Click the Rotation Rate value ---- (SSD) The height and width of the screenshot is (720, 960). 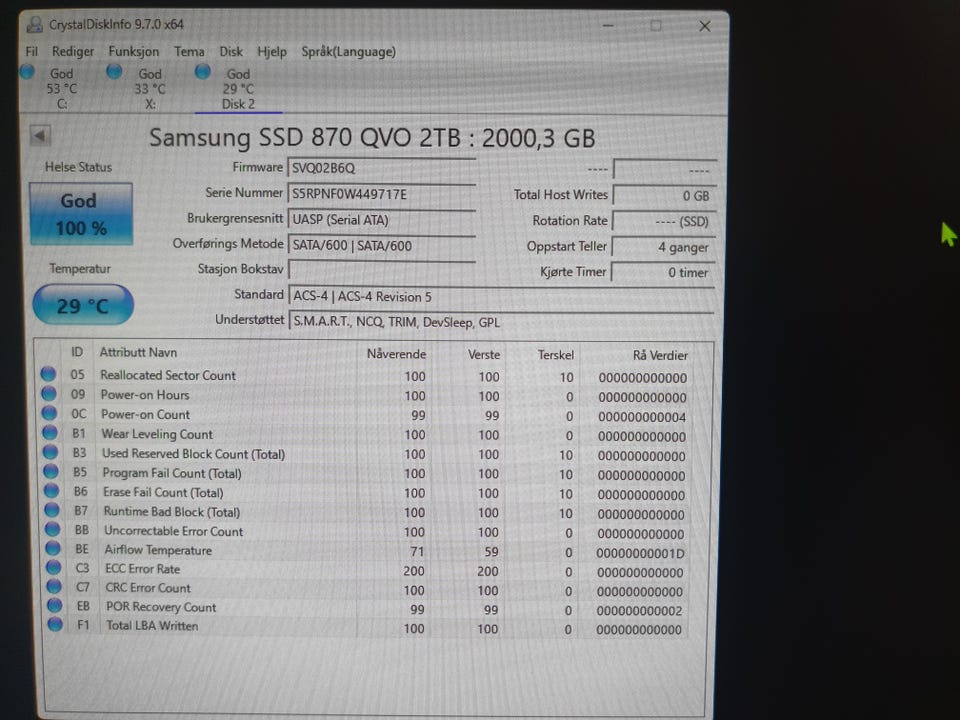664,222
